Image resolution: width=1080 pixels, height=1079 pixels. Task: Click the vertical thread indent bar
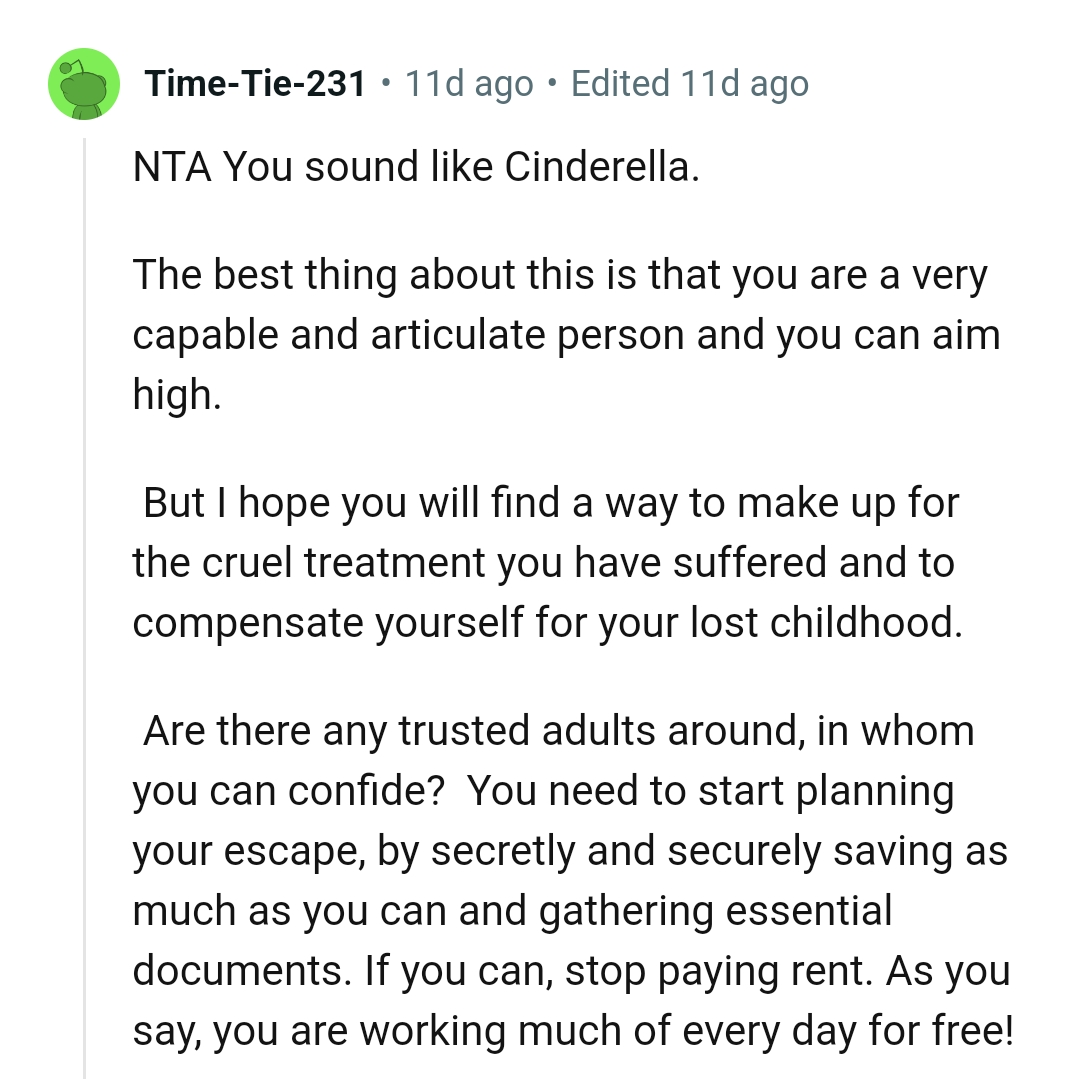(x=85, y=600)
